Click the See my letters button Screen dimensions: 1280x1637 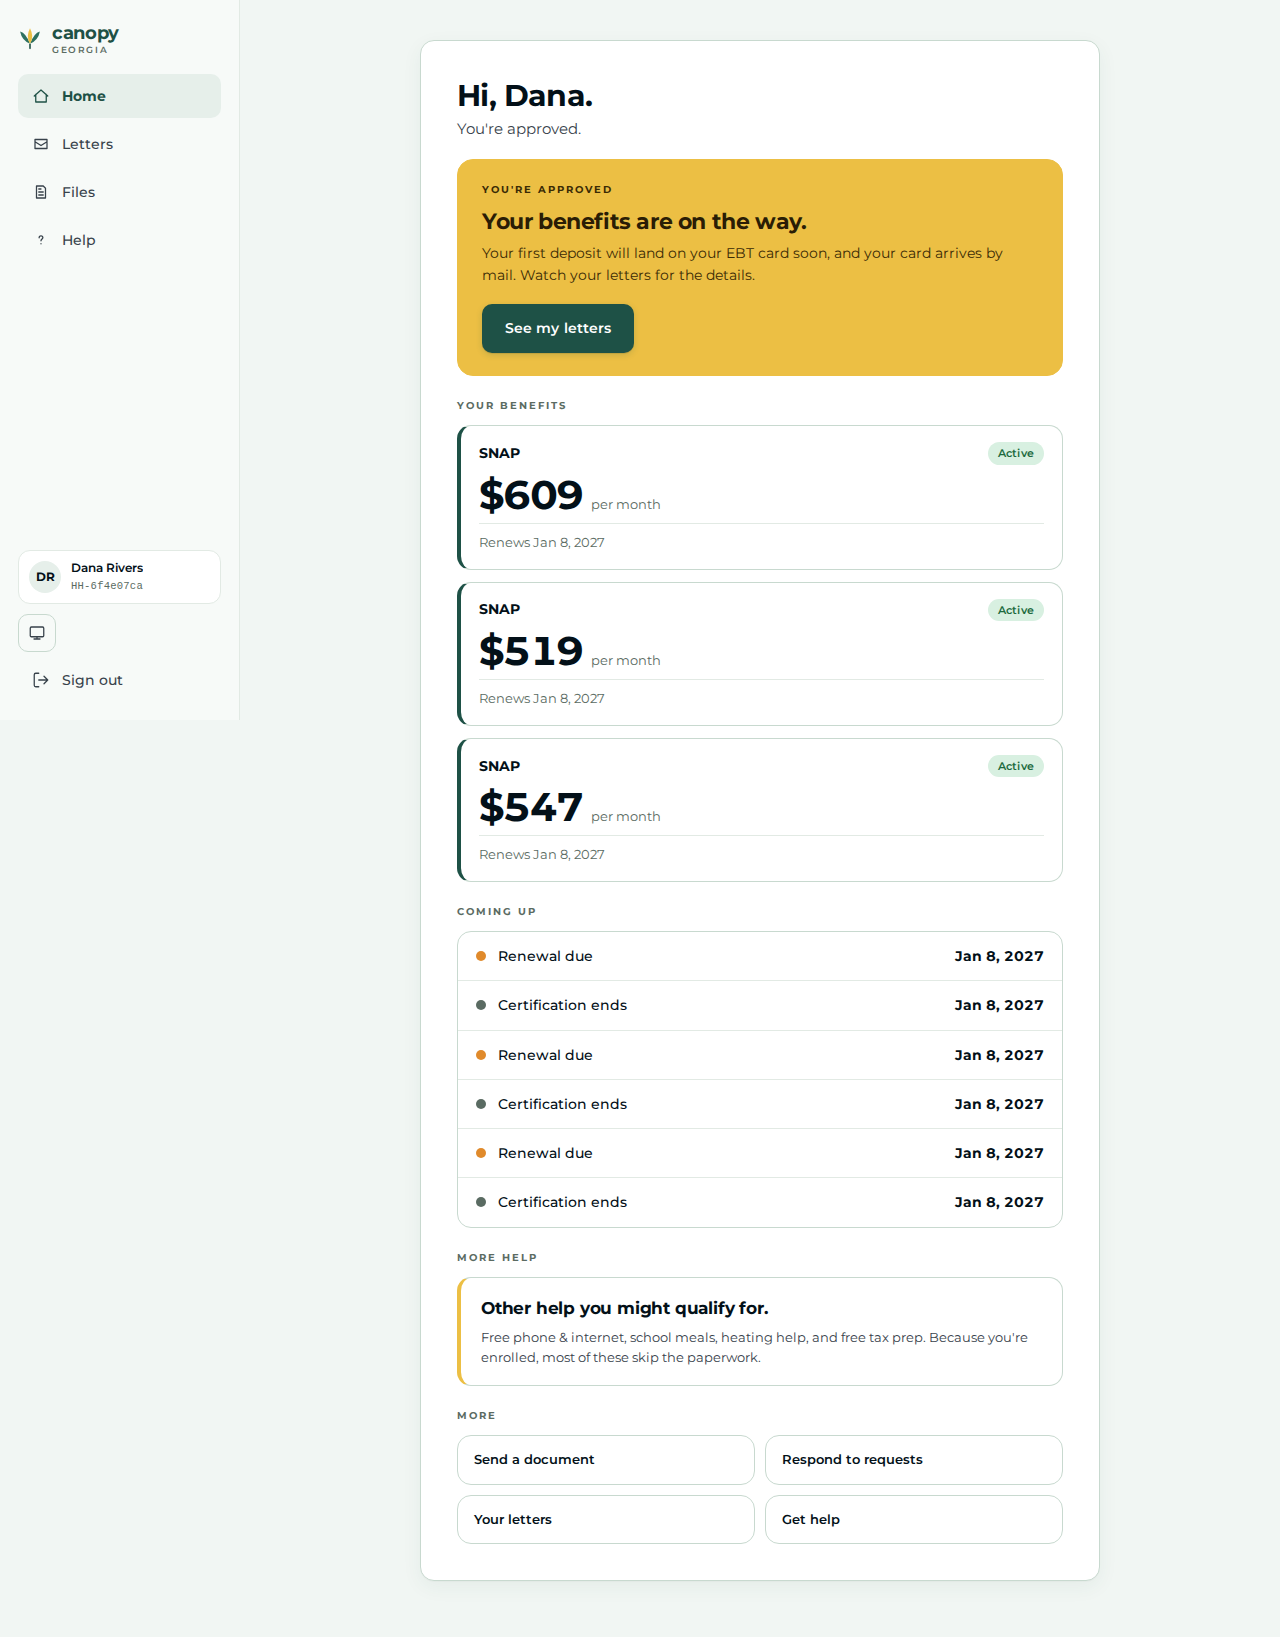[x=558, y=328]
